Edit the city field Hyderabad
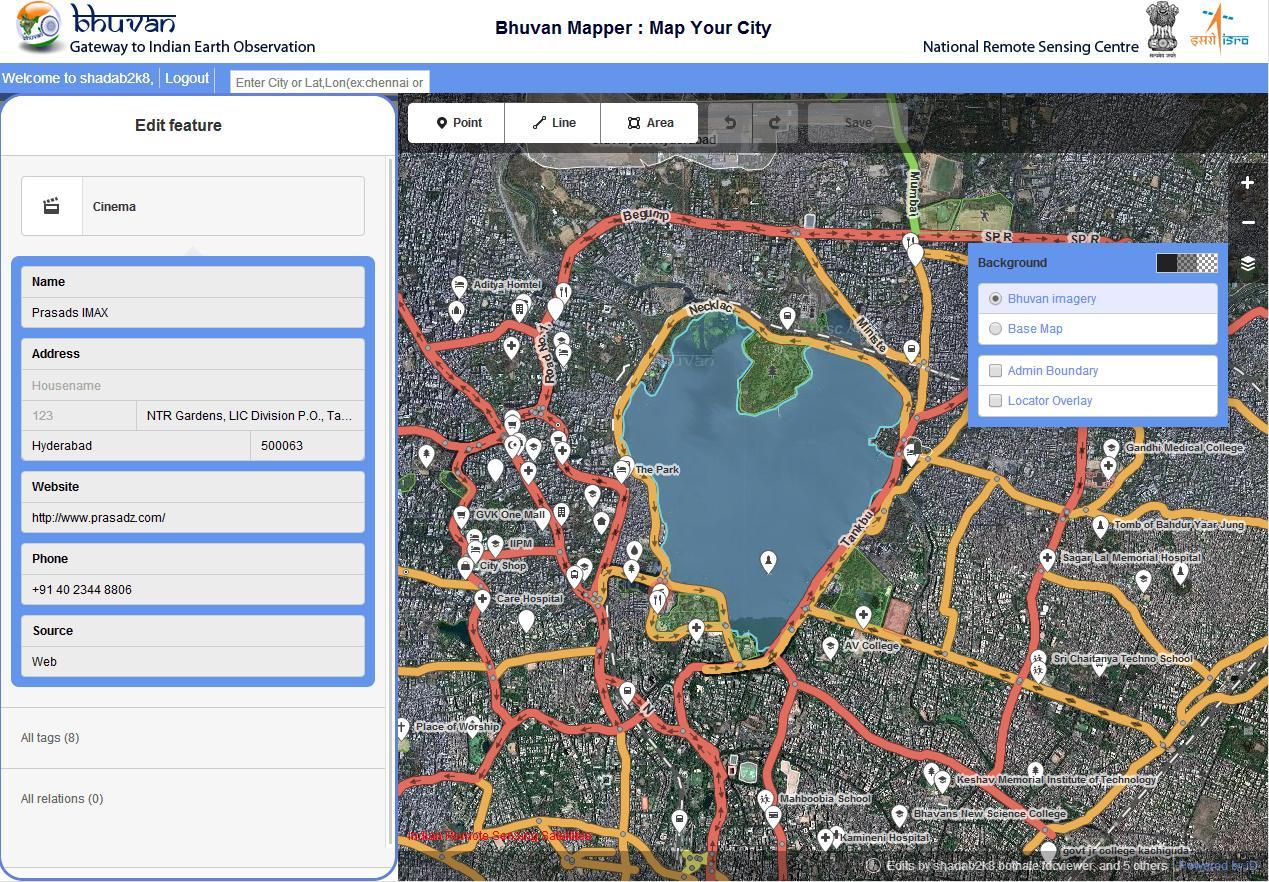 136,446
